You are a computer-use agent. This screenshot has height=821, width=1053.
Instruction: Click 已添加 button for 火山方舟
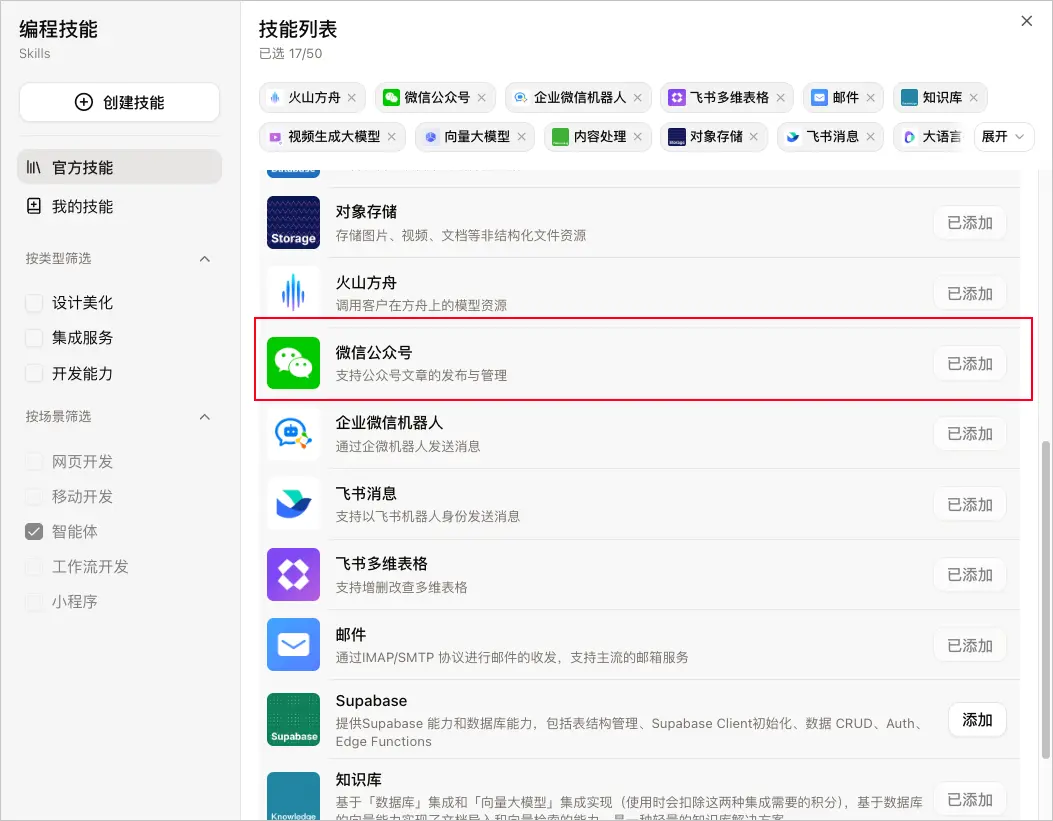tap(970, 293)
